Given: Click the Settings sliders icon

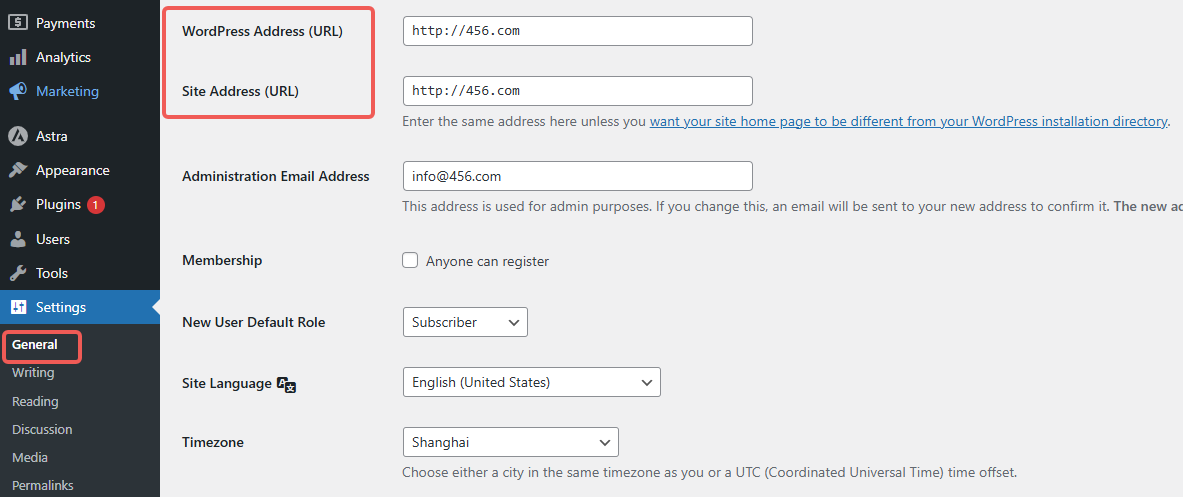Looking at the screenshot, I should click(x=18, y=307).
